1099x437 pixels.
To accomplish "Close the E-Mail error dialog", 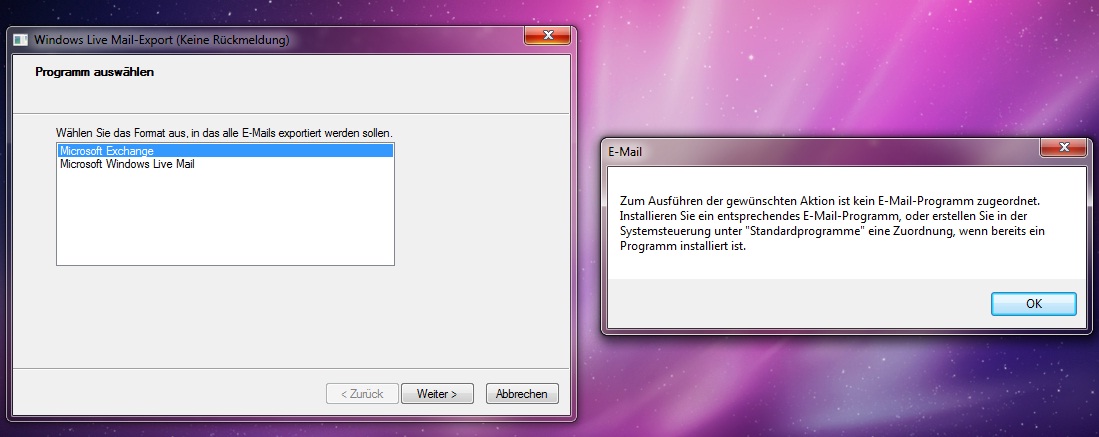I will 1063,147.
